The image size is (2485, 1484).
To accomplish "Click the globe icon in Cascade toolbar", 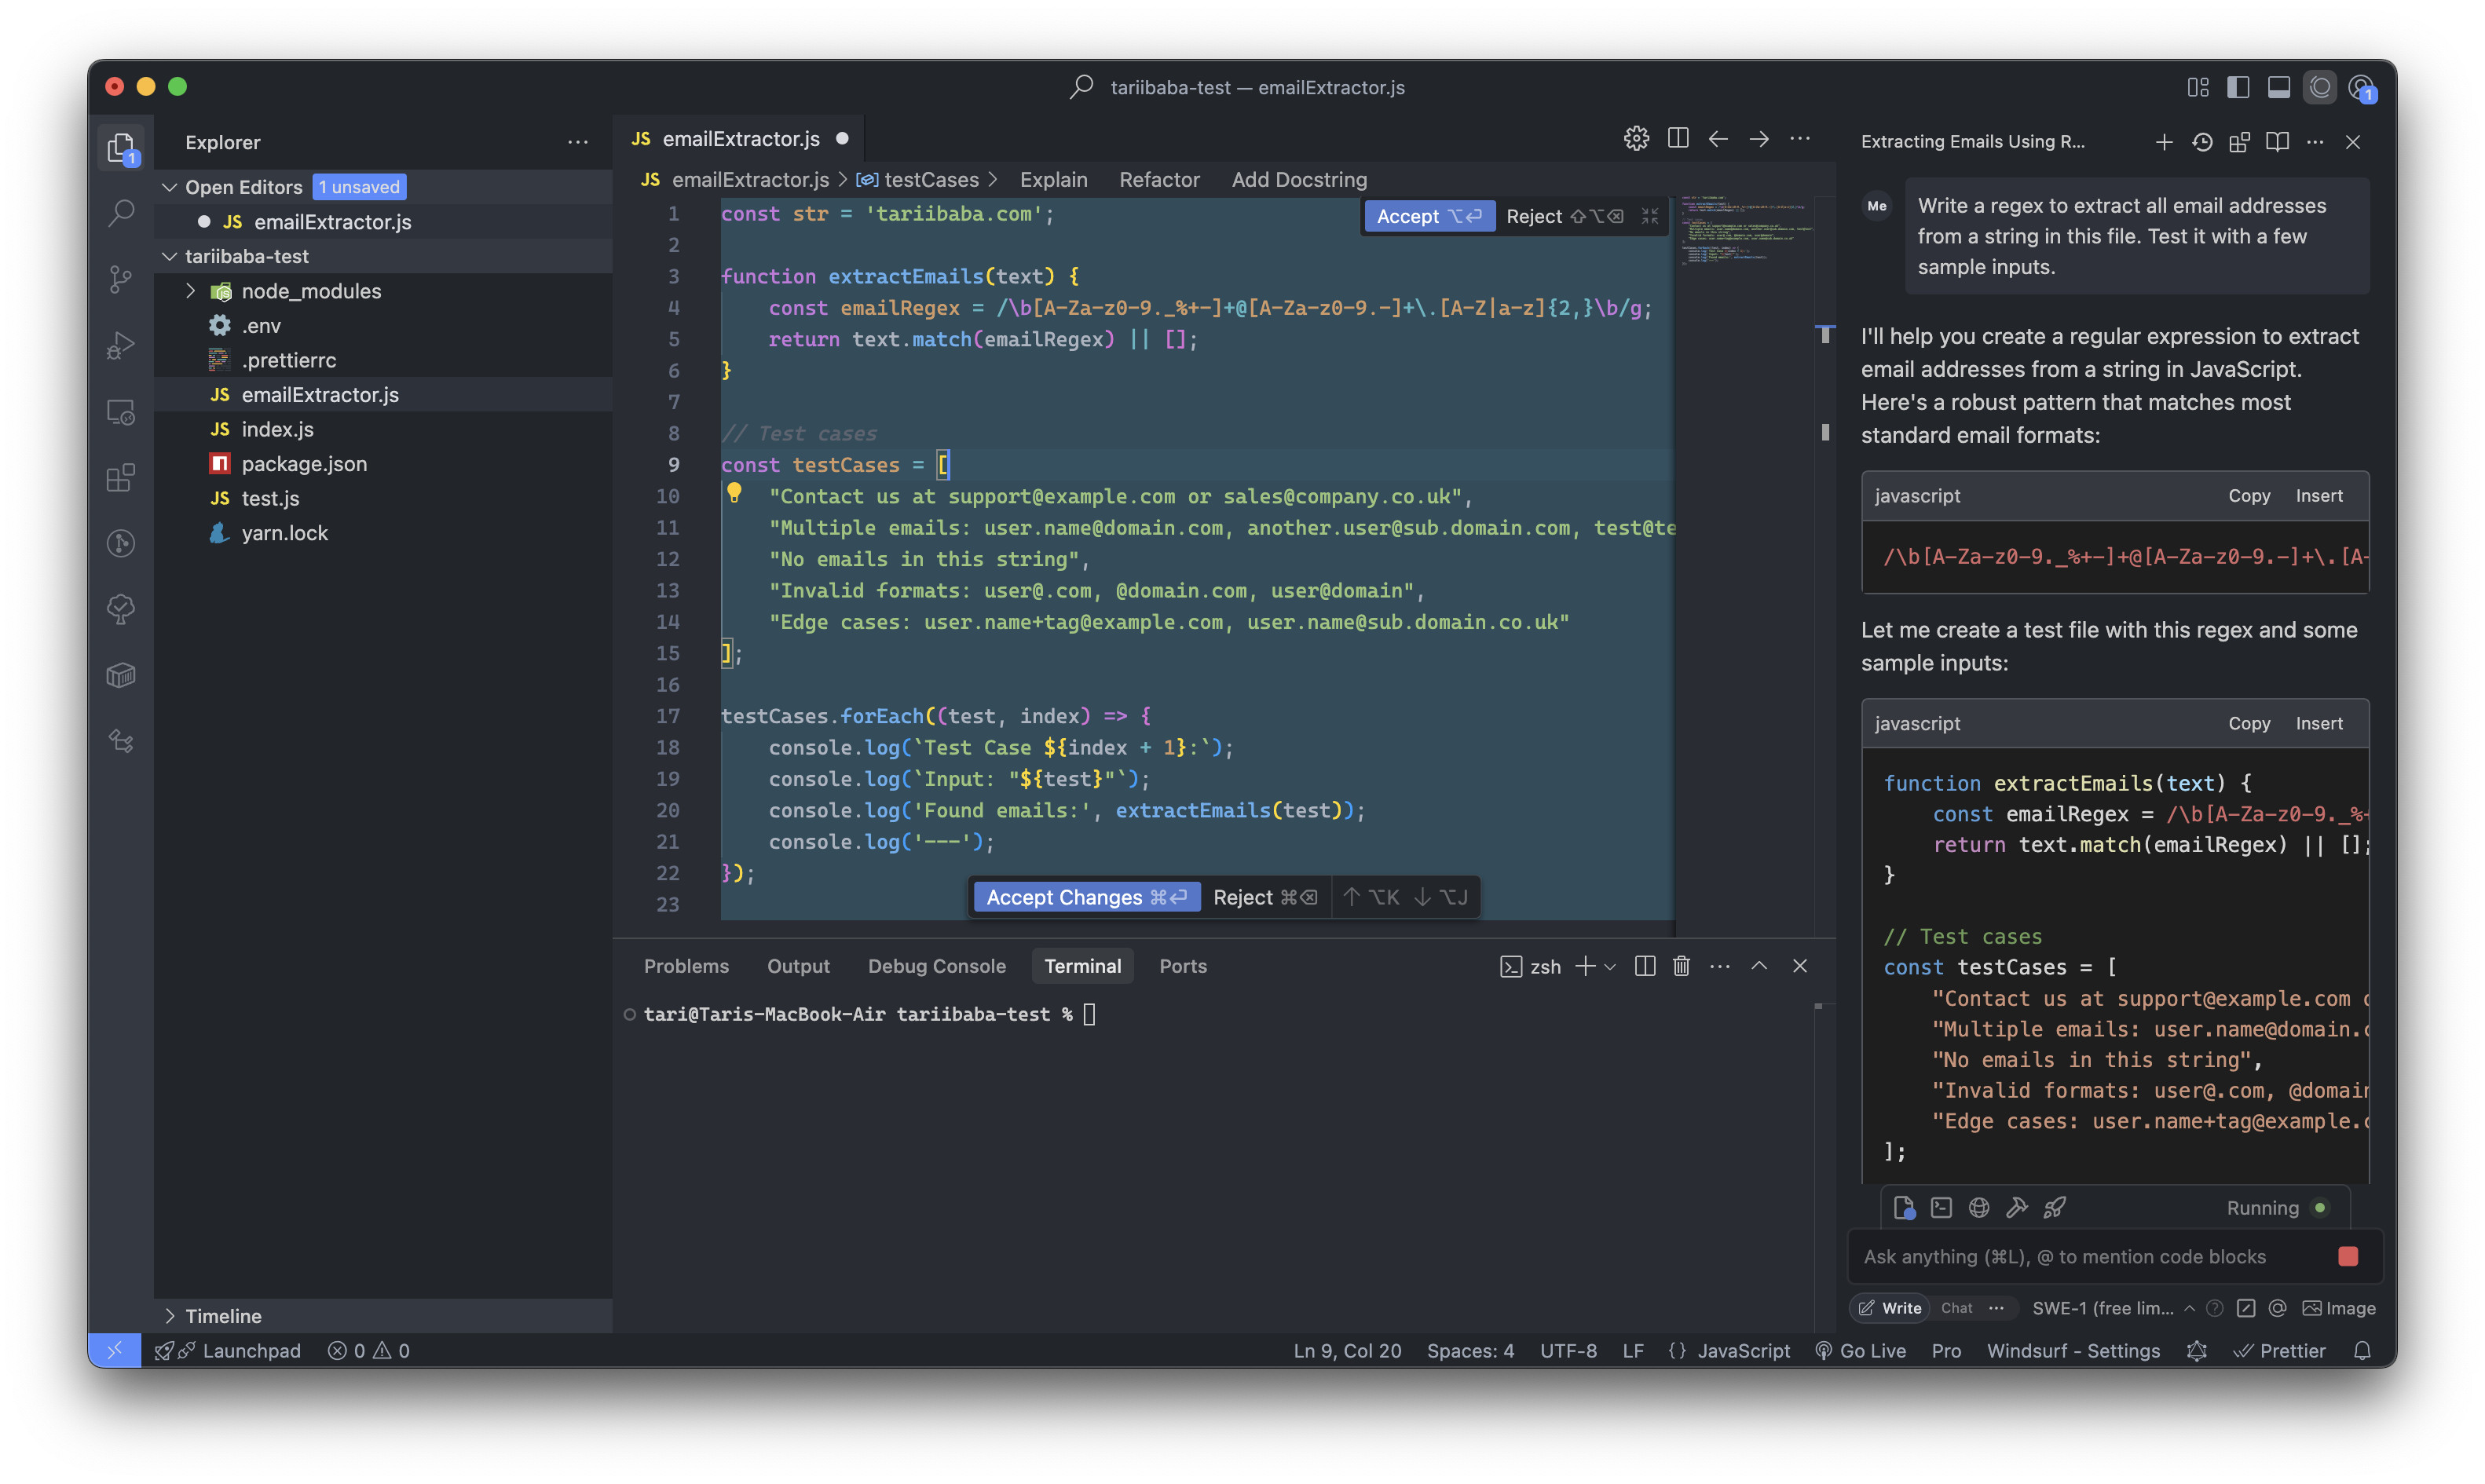I will pos(1979,1208).
